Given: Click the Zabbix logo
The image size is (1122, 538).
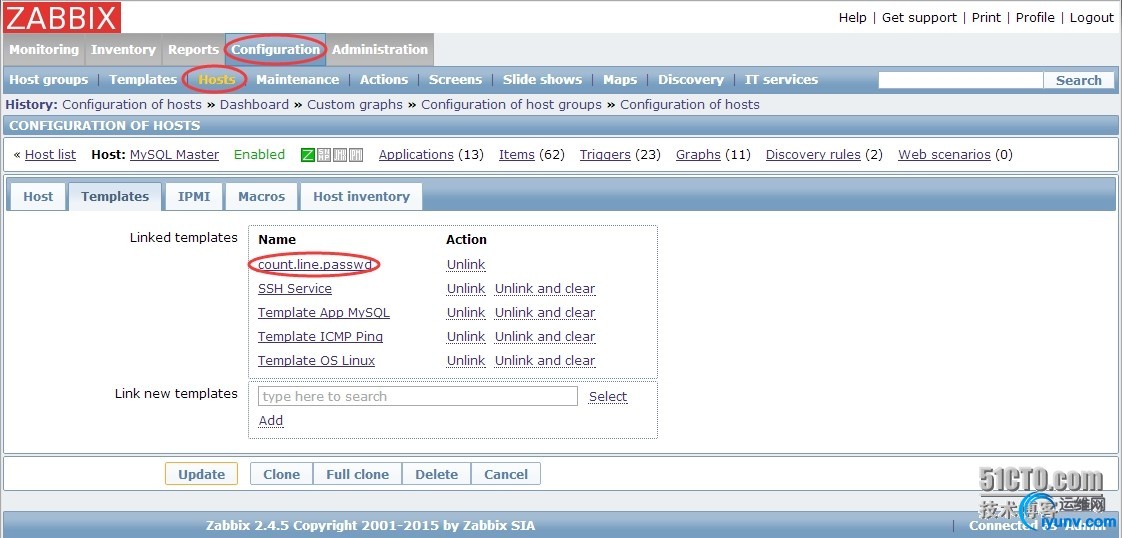Looking at the screenshot, I should point(62,17).
